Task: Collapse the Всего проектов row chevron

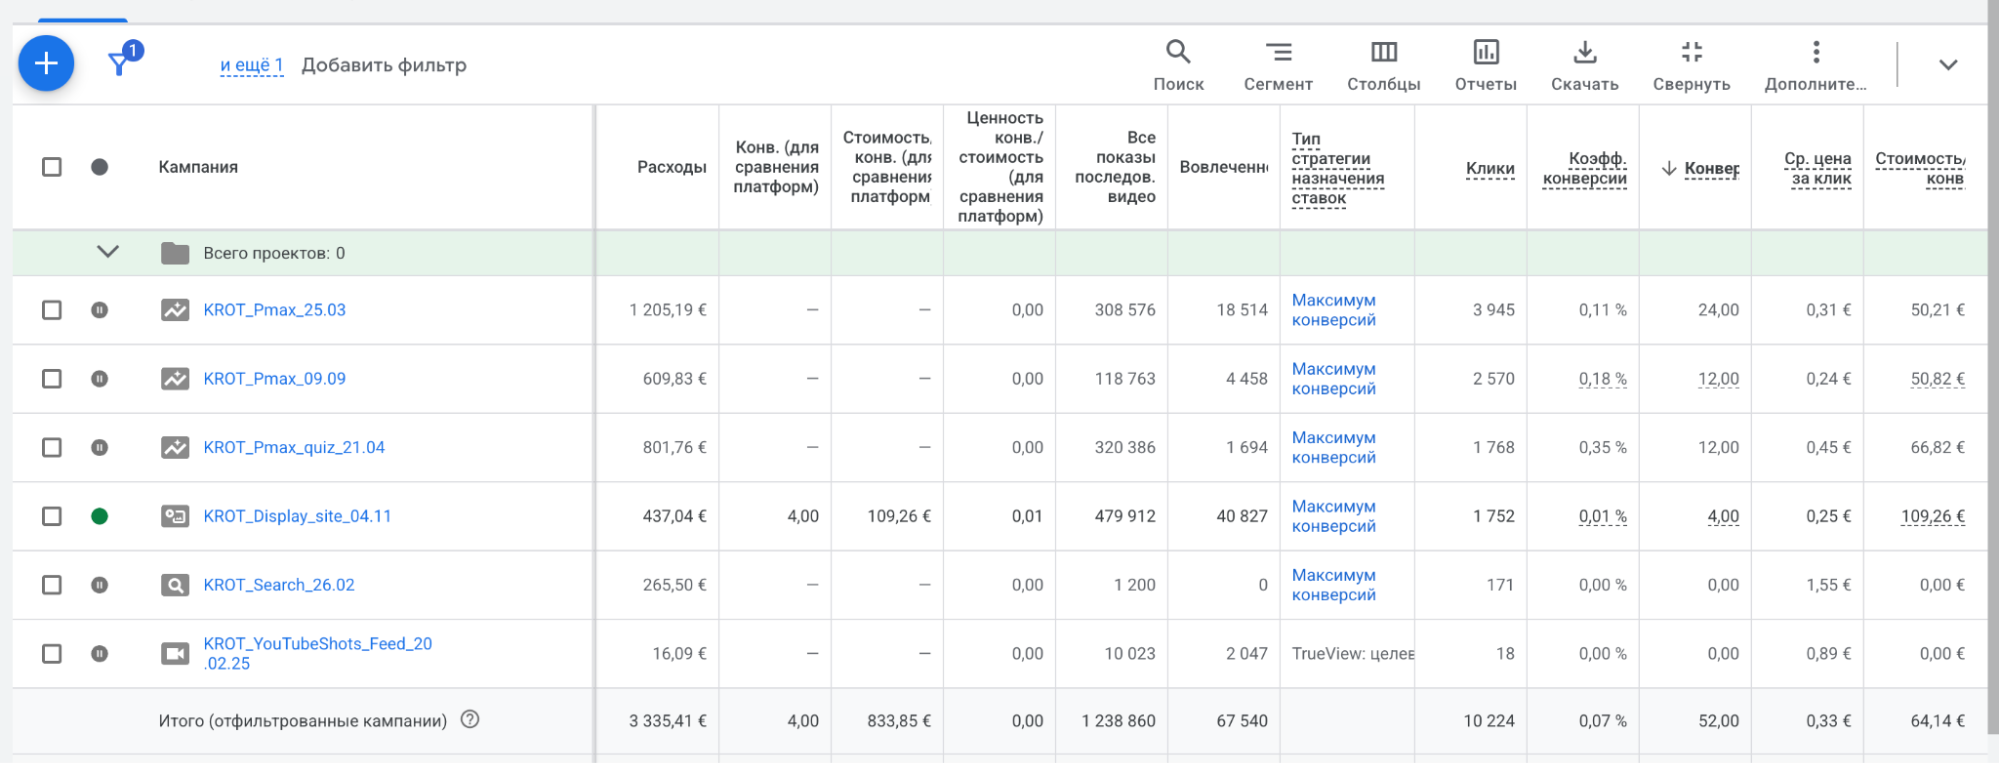Action: (x=108, y=252)
